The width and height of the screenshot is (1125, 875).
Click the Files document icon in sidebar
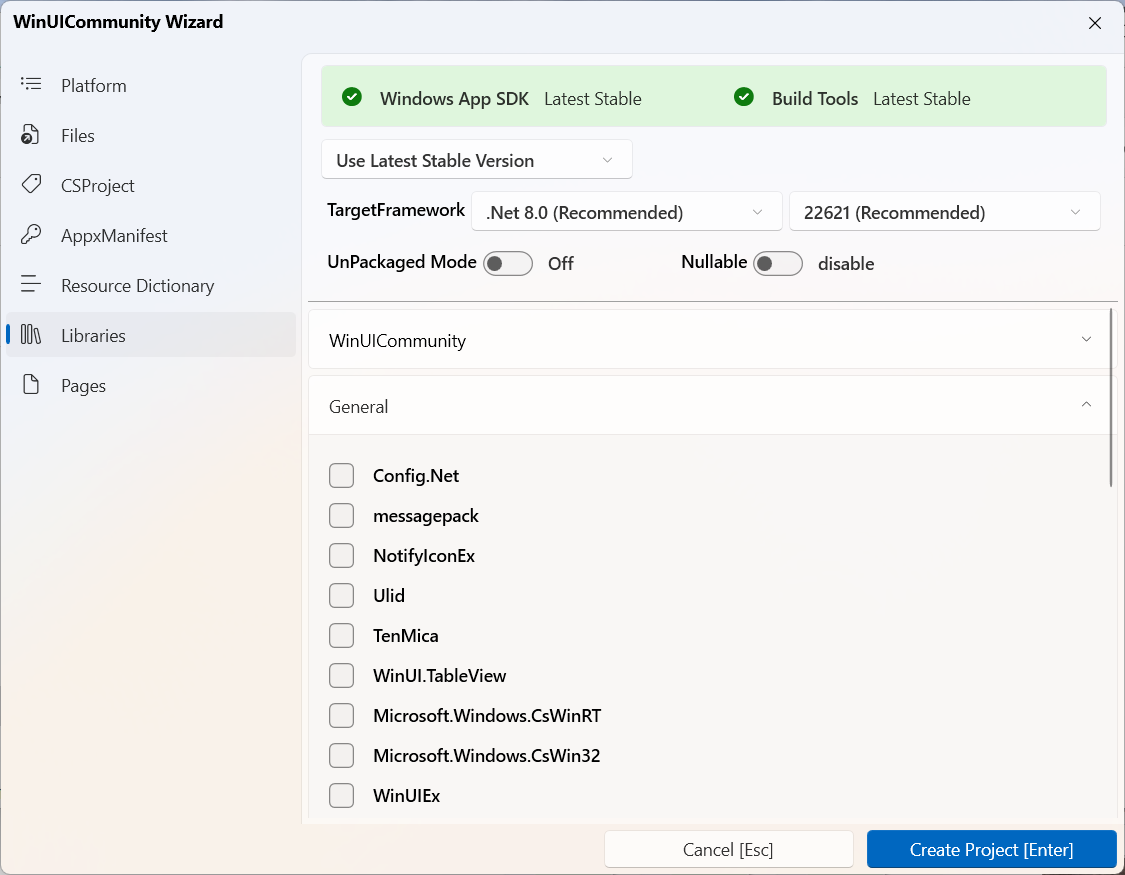(31, 135)
